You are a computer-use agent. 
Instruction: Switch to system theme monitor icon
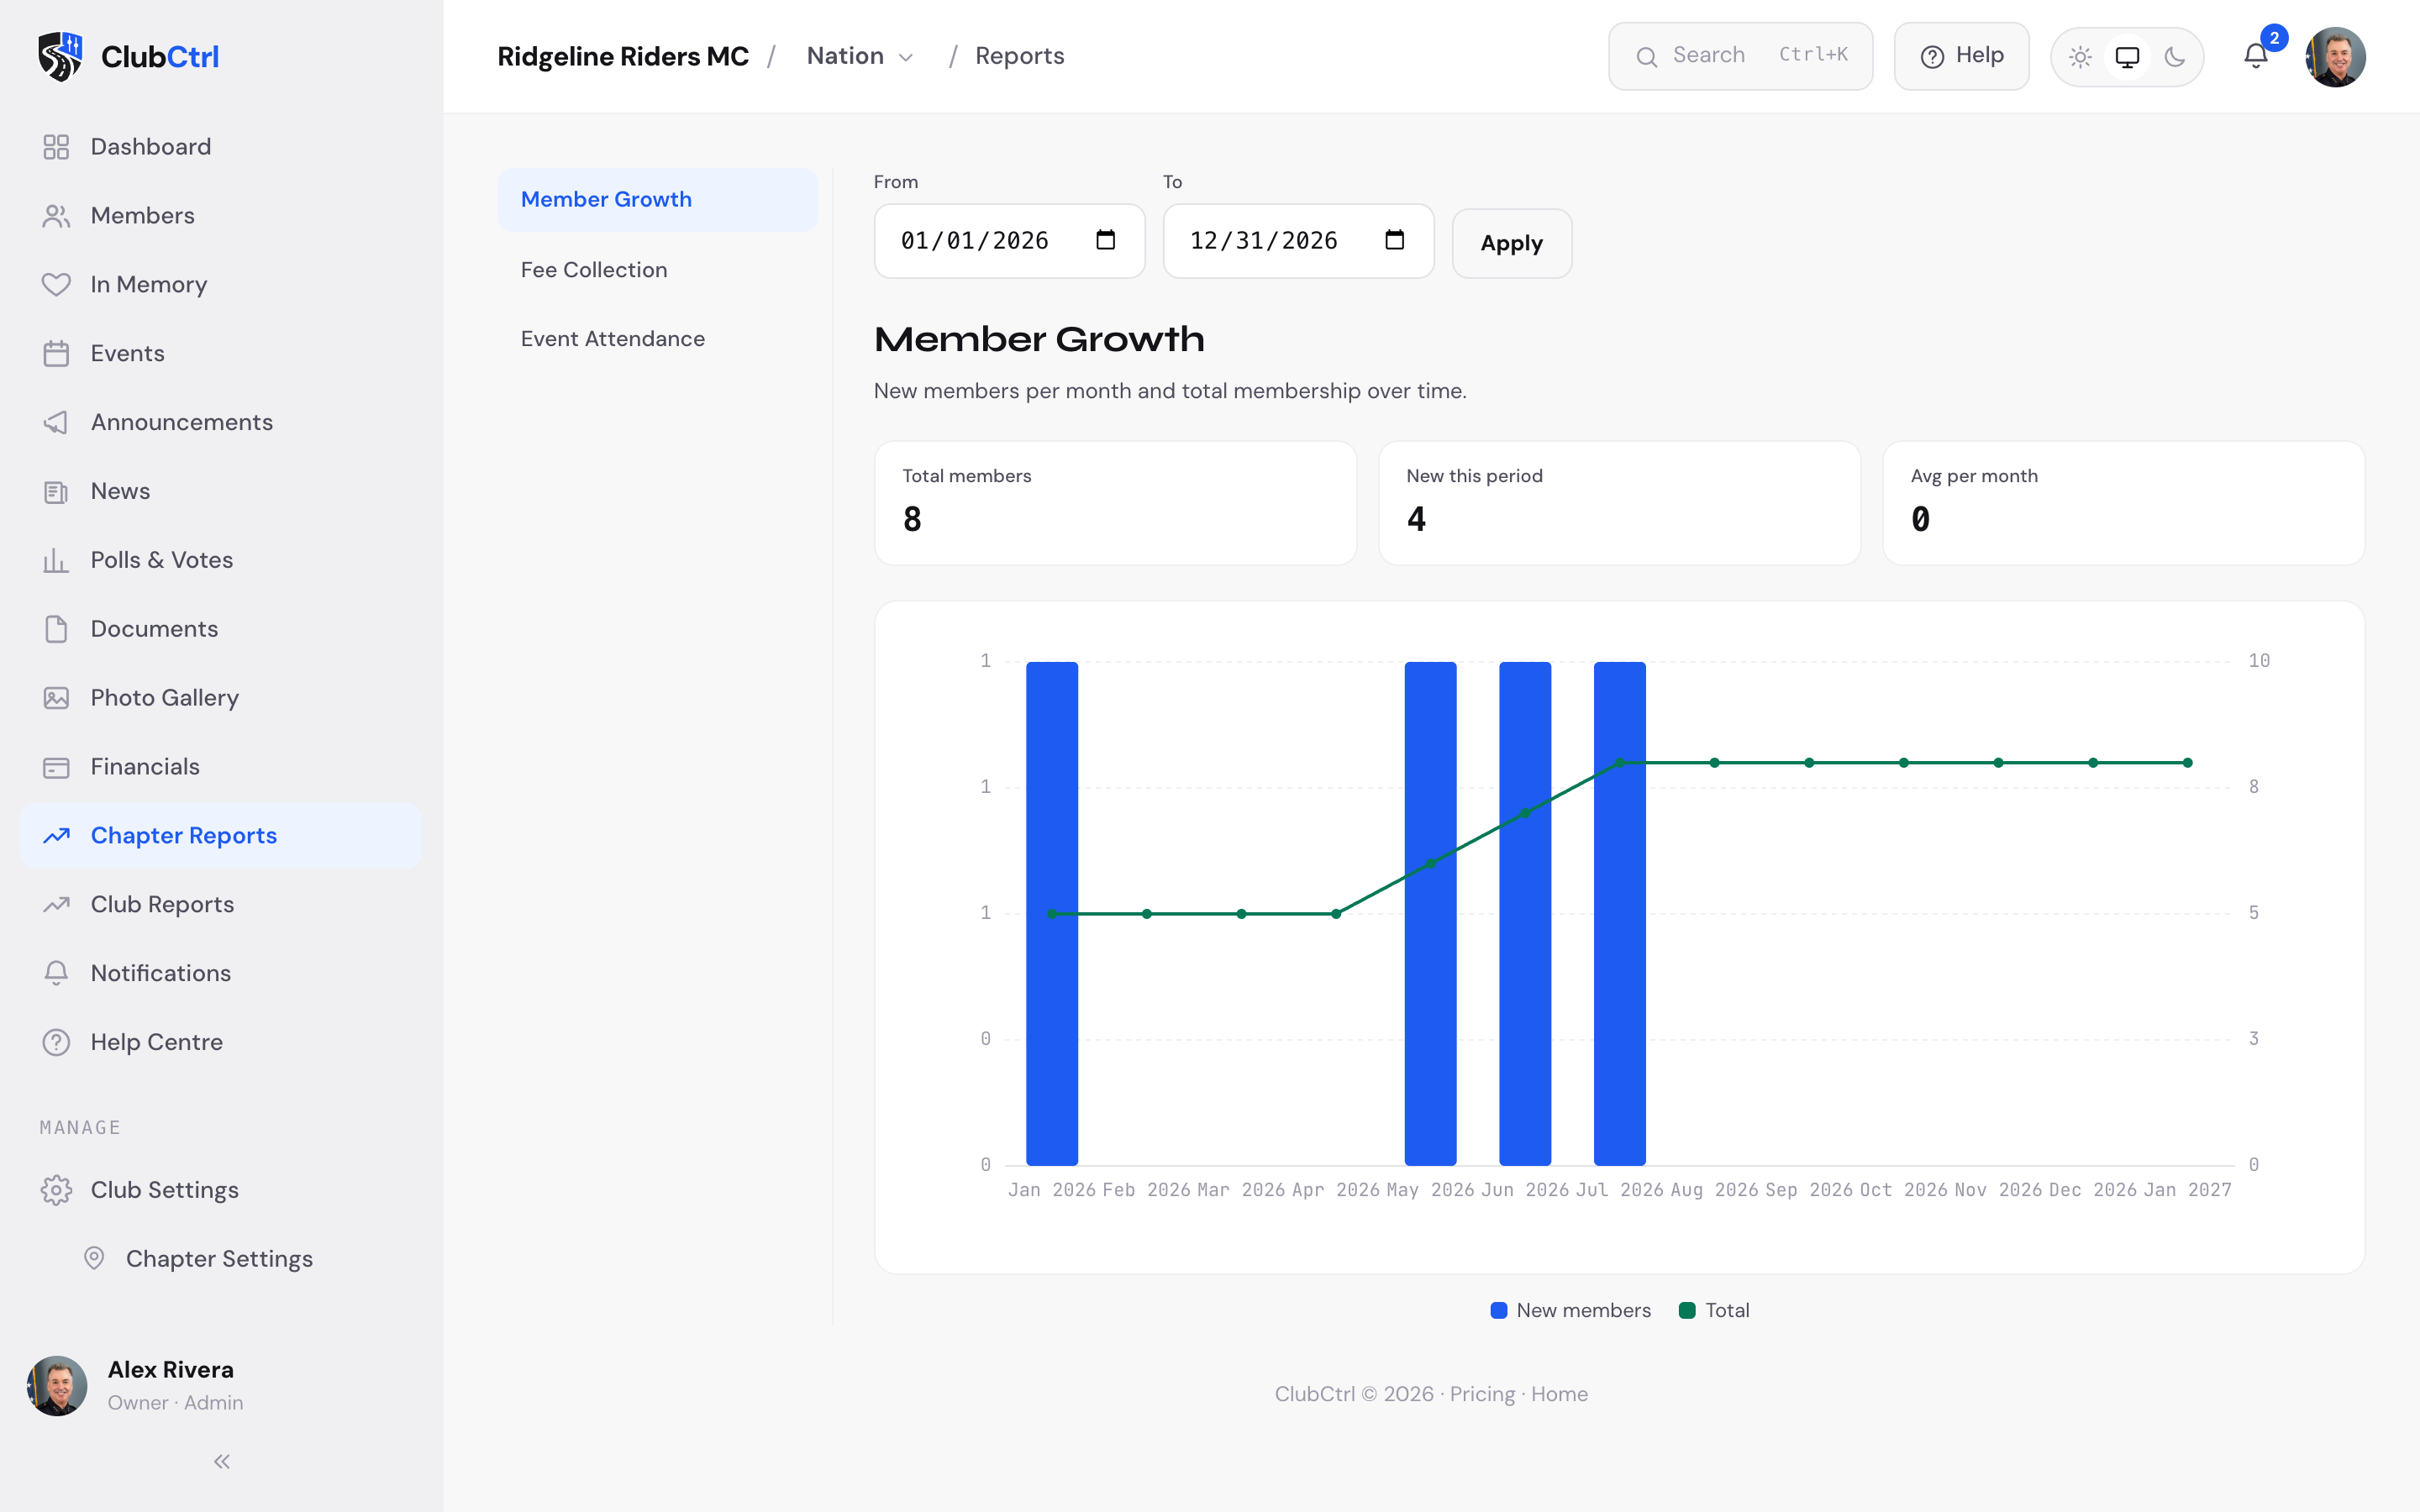[x=2127, y=57]
